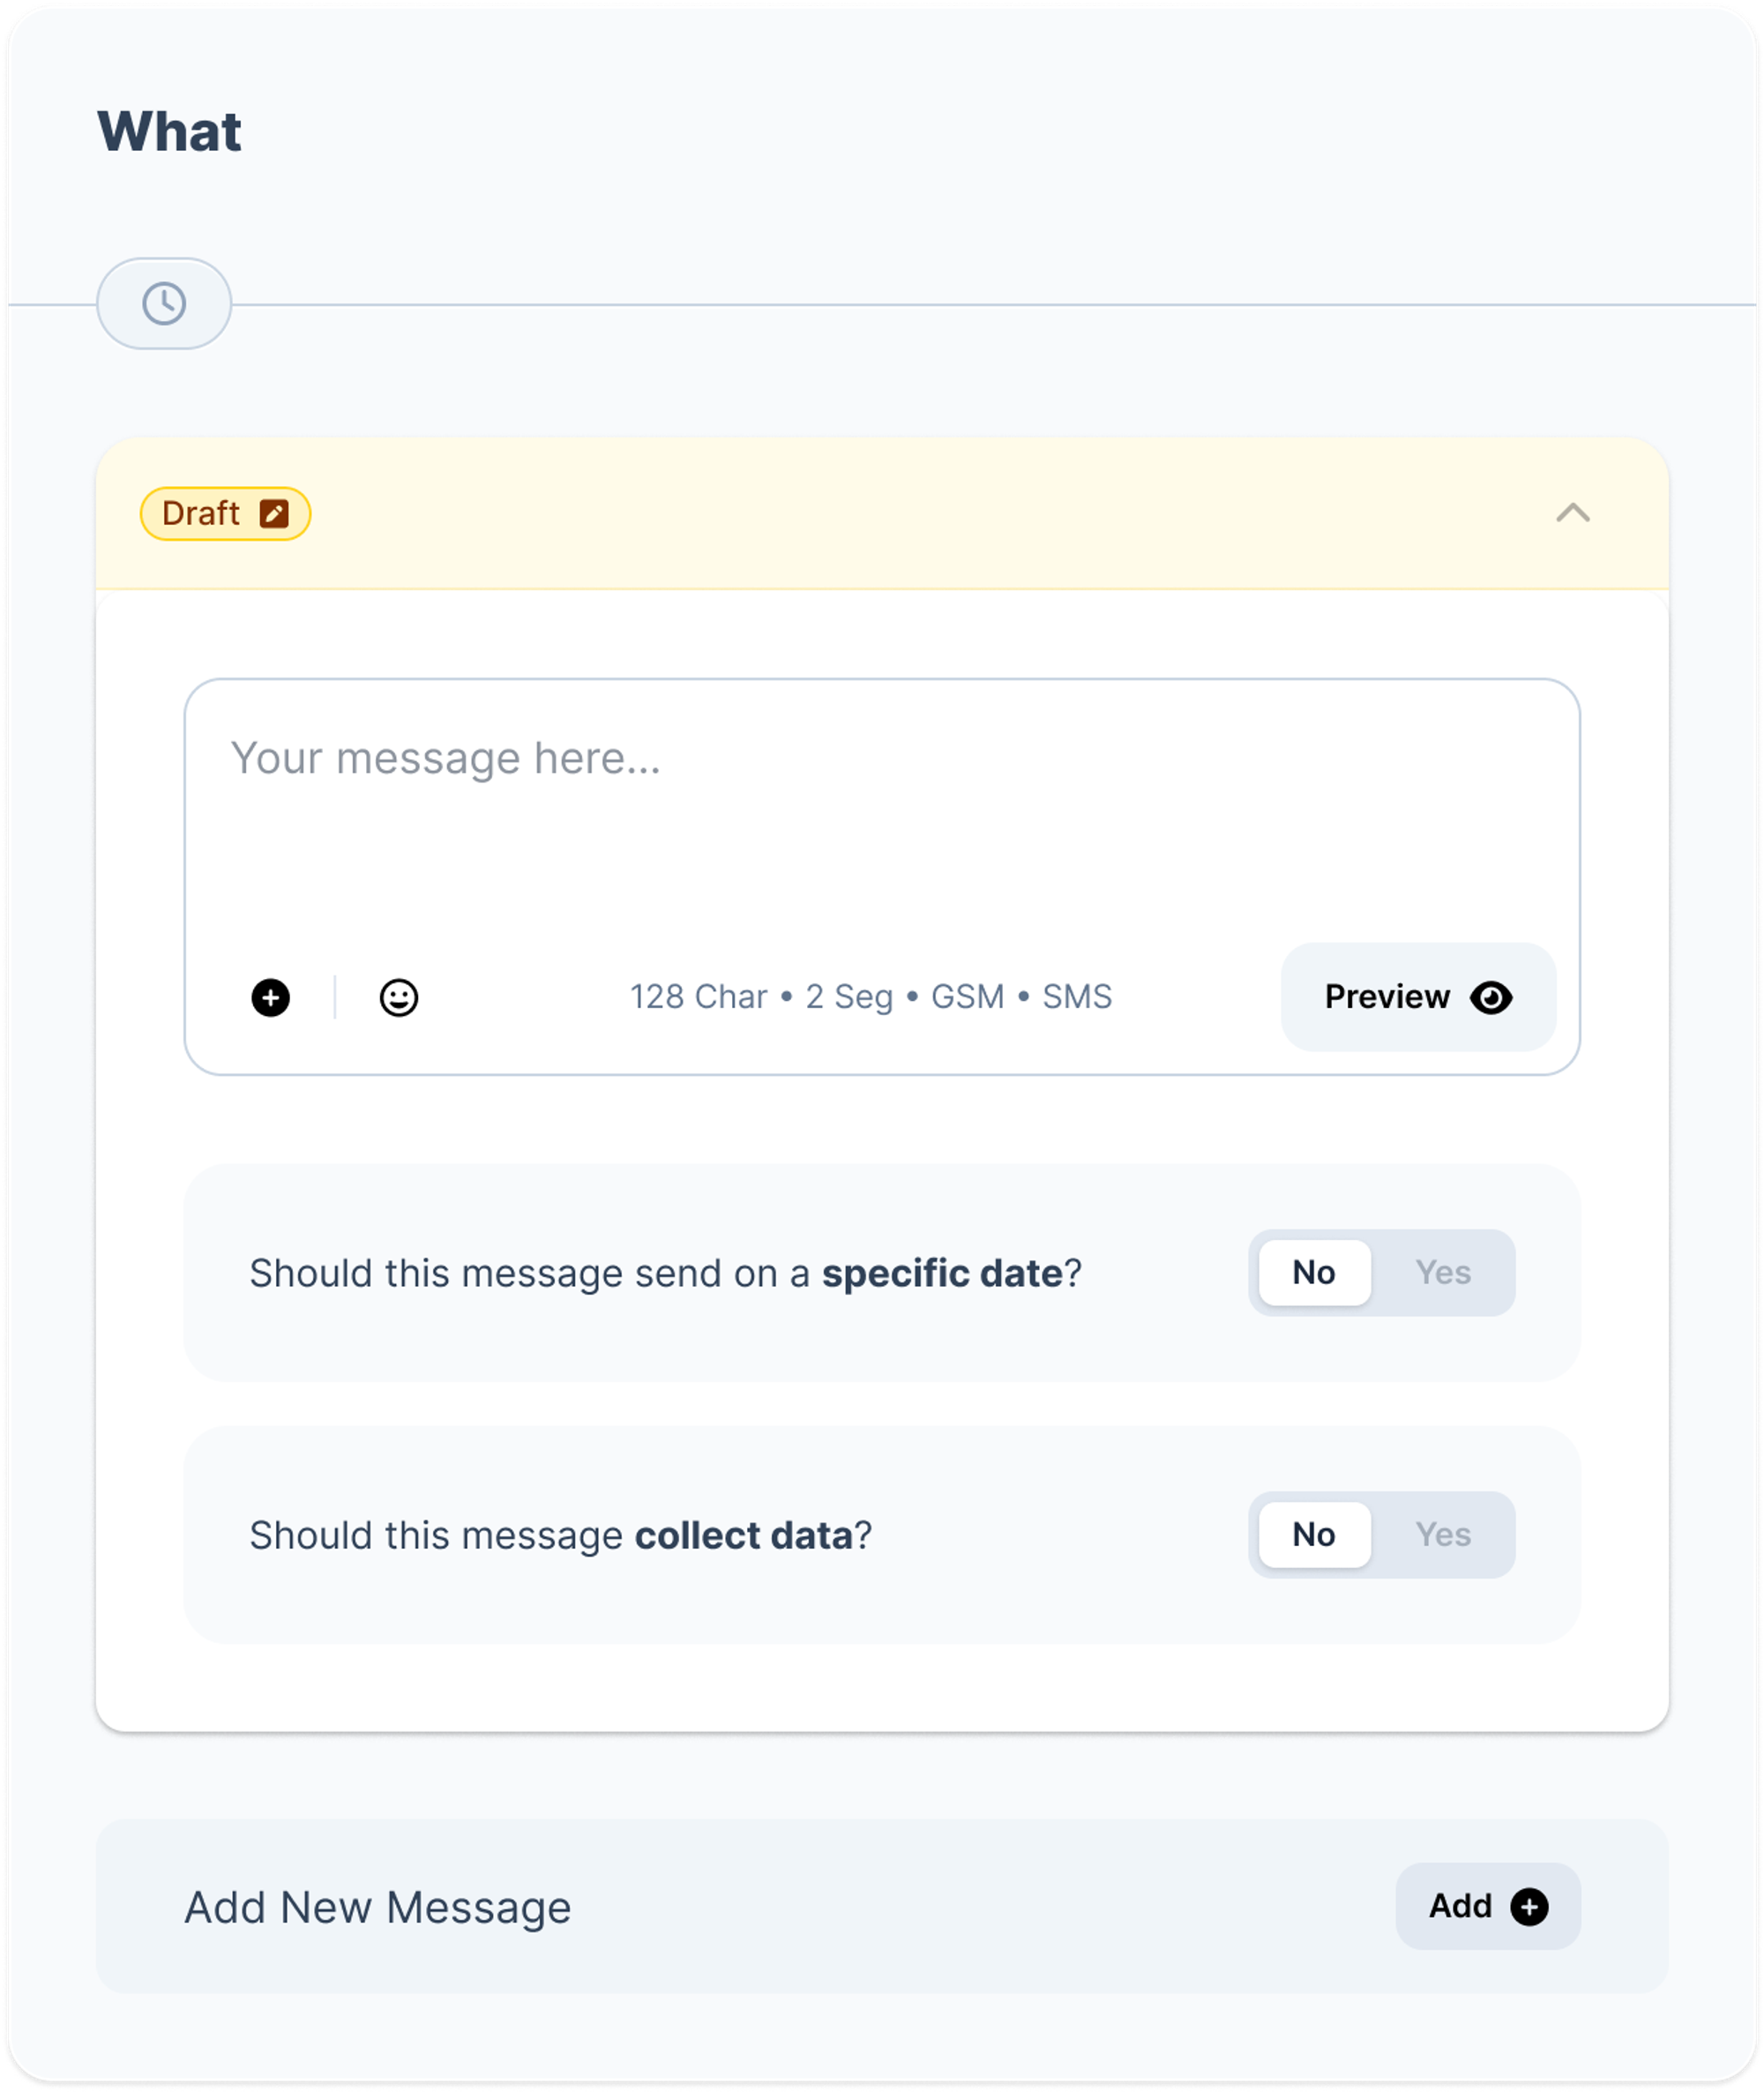The width and height of the screenshot is (1764, 2092).
Task: Click the Draft status badge
Action: pyautogui.click(x=225, y=513)
